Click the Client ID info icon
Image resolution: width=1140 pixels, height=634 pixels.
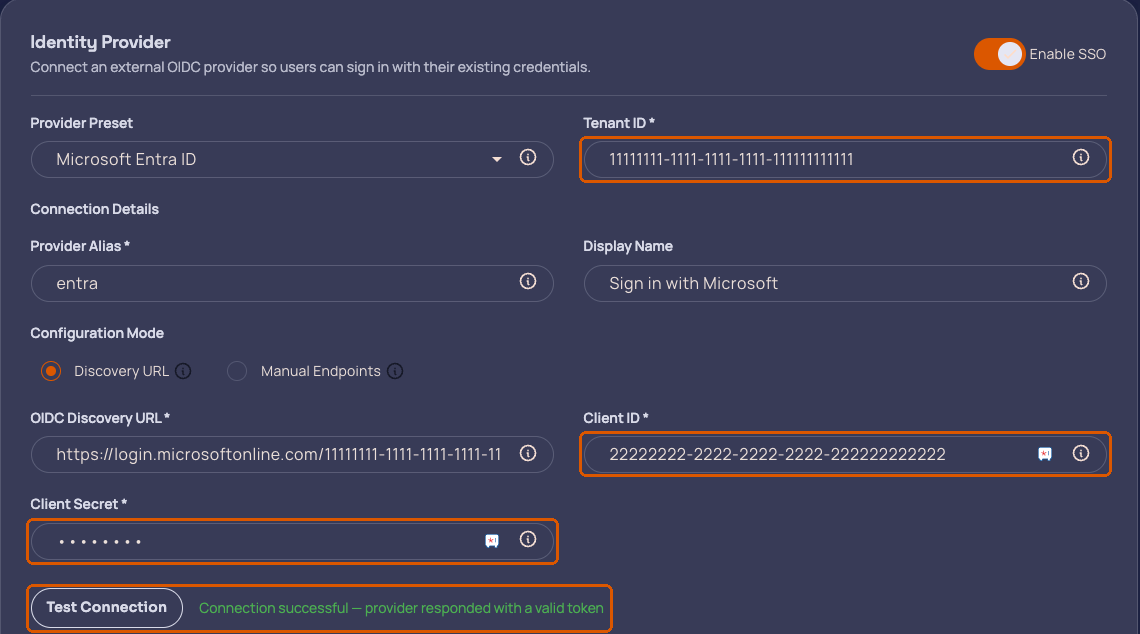[1081, 453]
